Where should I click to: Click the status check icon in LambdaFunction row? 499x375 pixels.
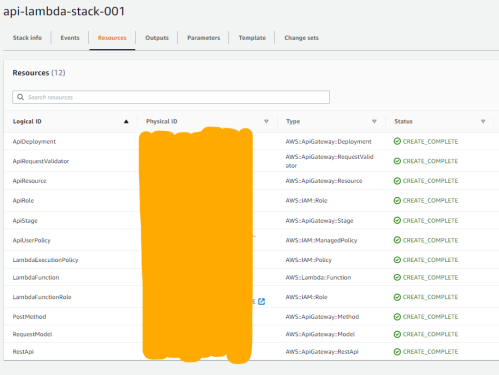(x=397, y=277)
